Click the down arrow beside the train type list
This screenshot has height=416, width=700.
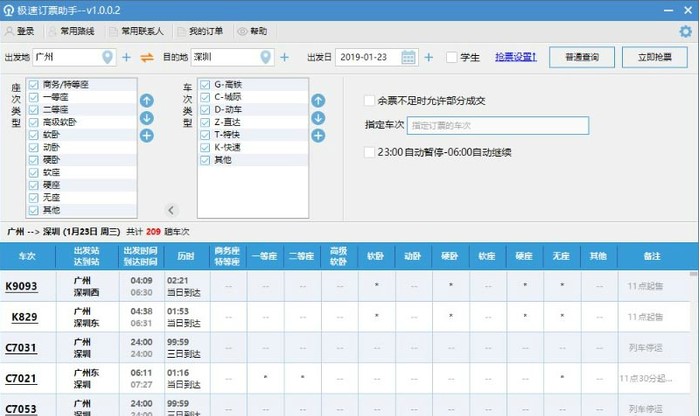pyautogui.click(x=318, y=118)
